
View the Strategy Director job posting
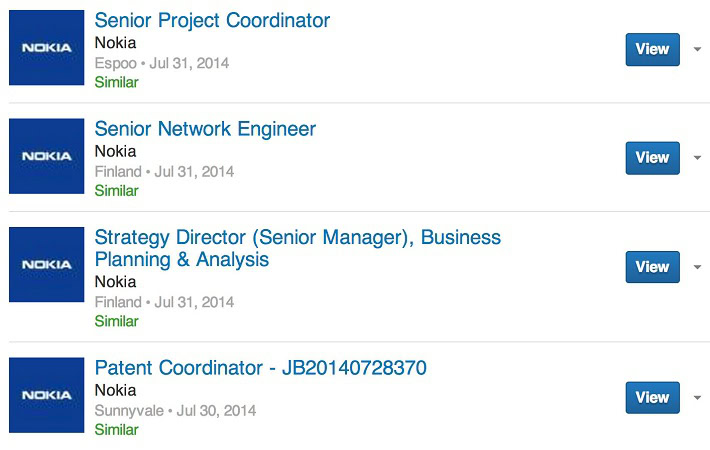tap(652, 267)
